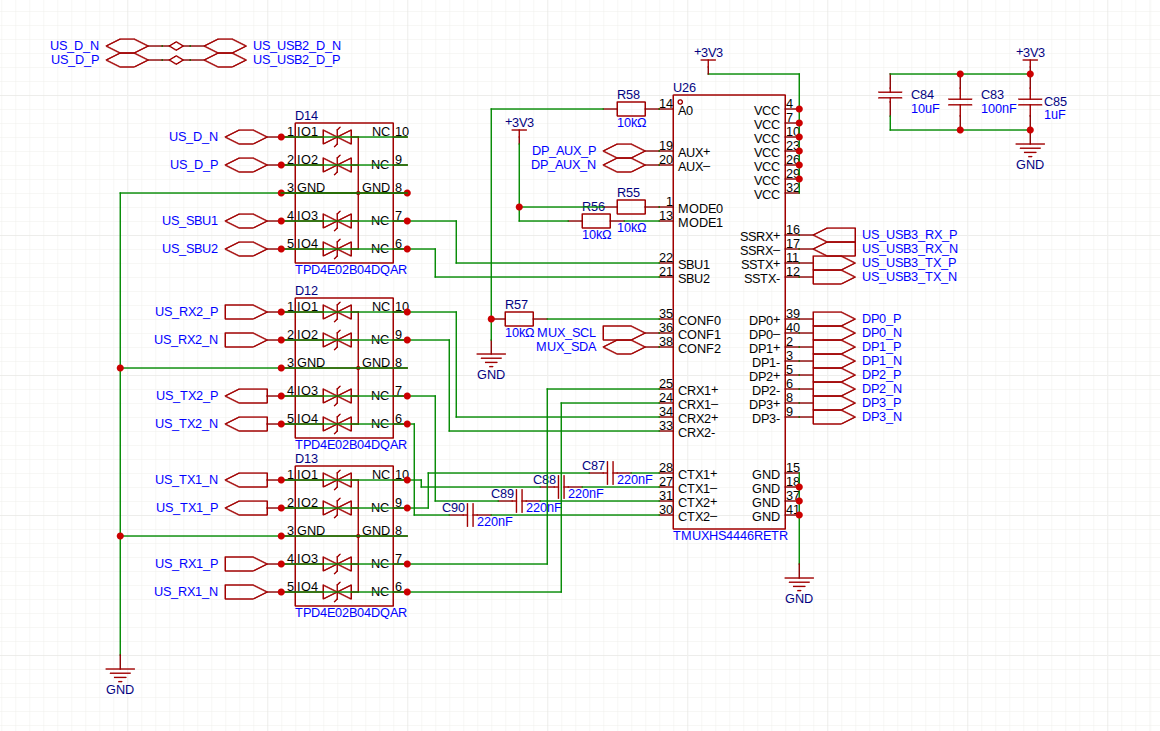Image resolution: width=1160 pixels, height=731 pixels.
Task: Click the GND symbol at bottom left
Action: (120, 673)
